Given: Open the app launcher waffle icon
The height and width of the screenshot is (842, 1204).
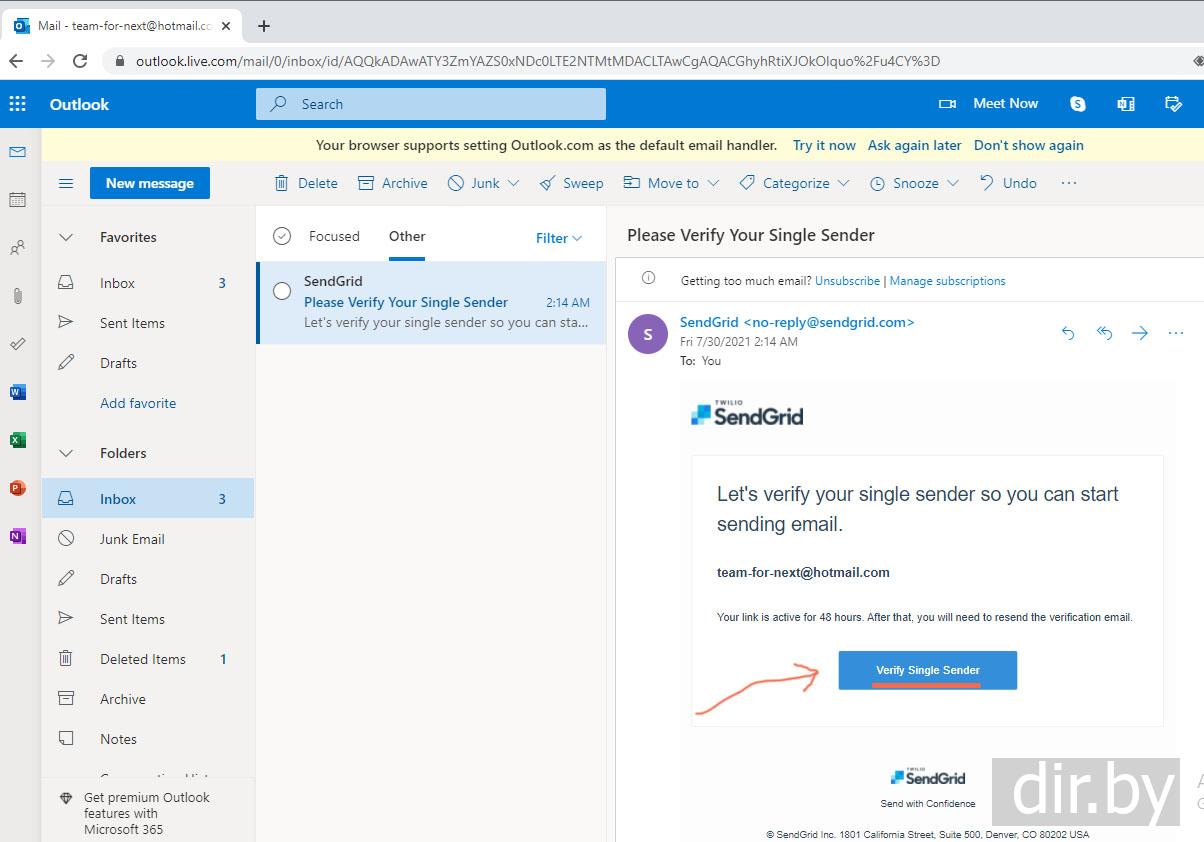Looking at the screenshot, I should (17, 104).
